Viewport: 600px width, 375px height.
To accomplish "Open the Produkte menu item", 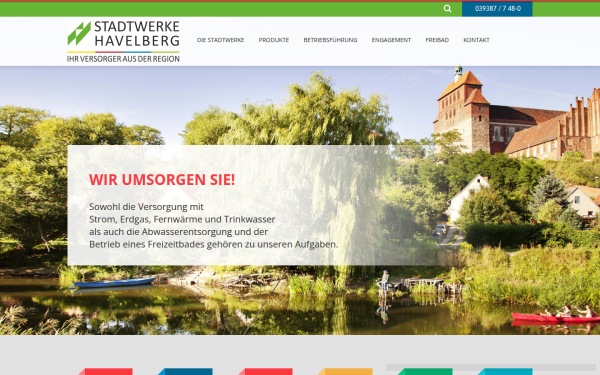I will click(274, 40).
